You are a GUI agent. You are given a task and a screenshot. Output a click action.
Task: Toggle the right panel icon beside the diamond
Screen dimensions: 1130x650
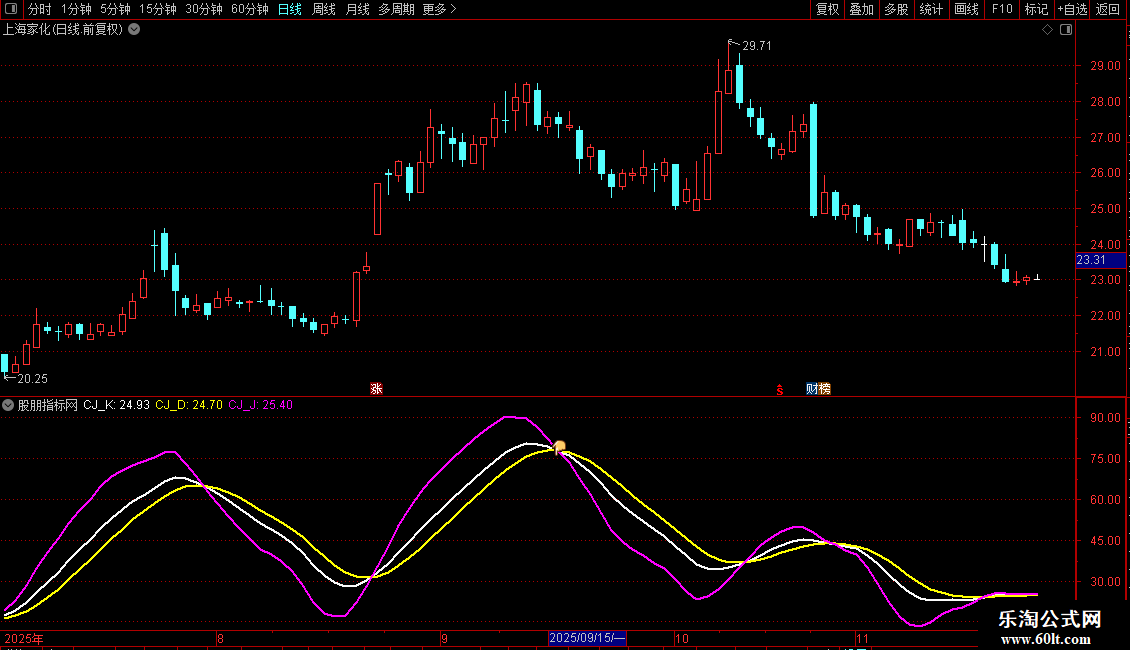1066,30
